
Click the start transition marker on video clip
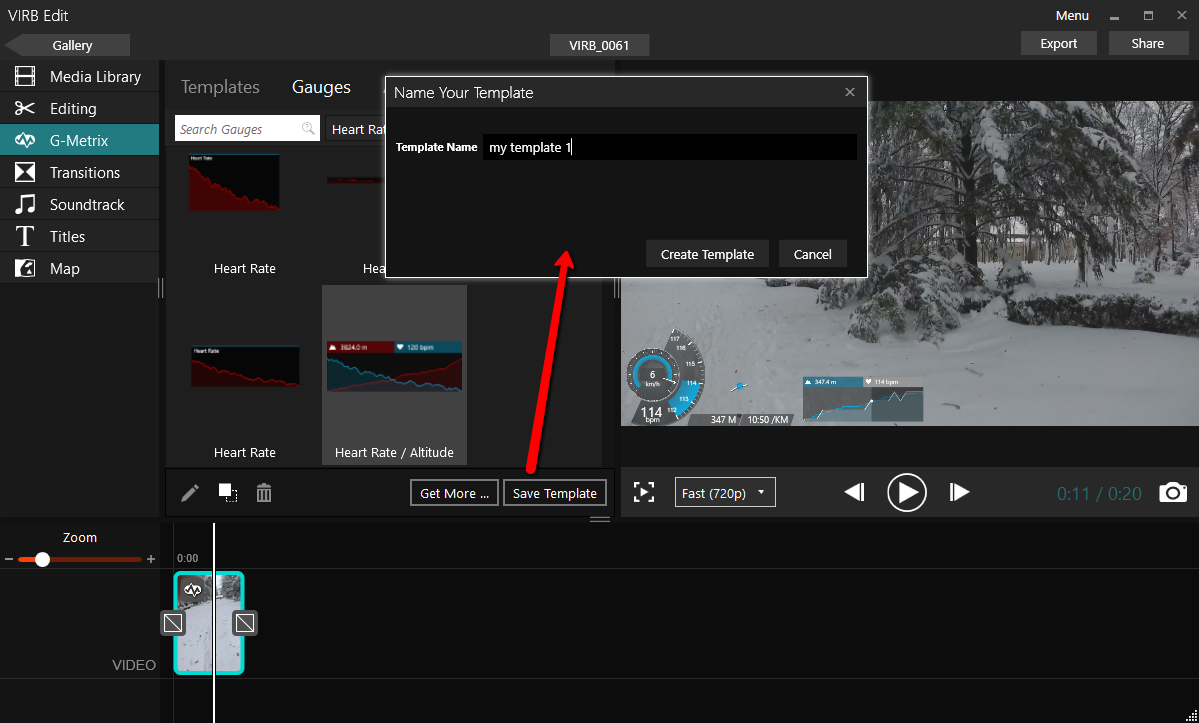173,623
